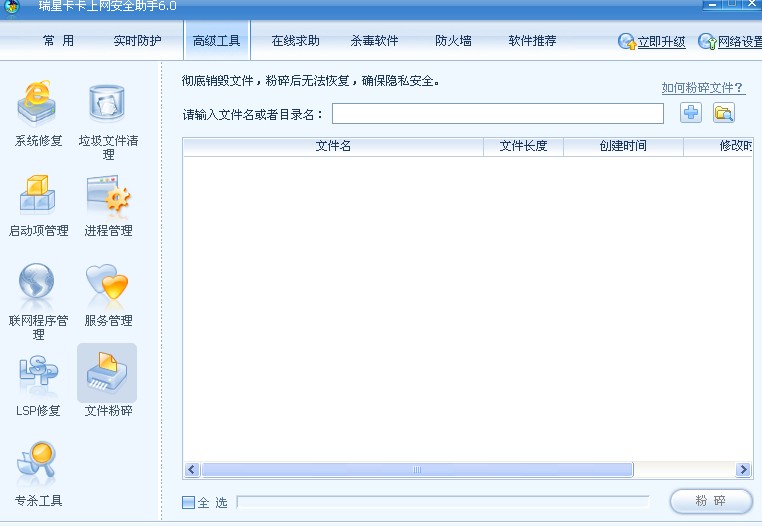Viewport: 762px width, 526px height.
Task: Focus the file or directory name field
Action: (498, 114)
